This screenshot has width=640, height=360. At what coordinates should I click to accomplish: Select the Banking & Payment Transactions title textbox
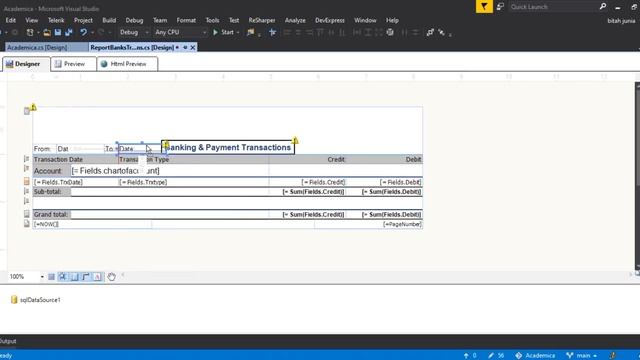[228, 147]
